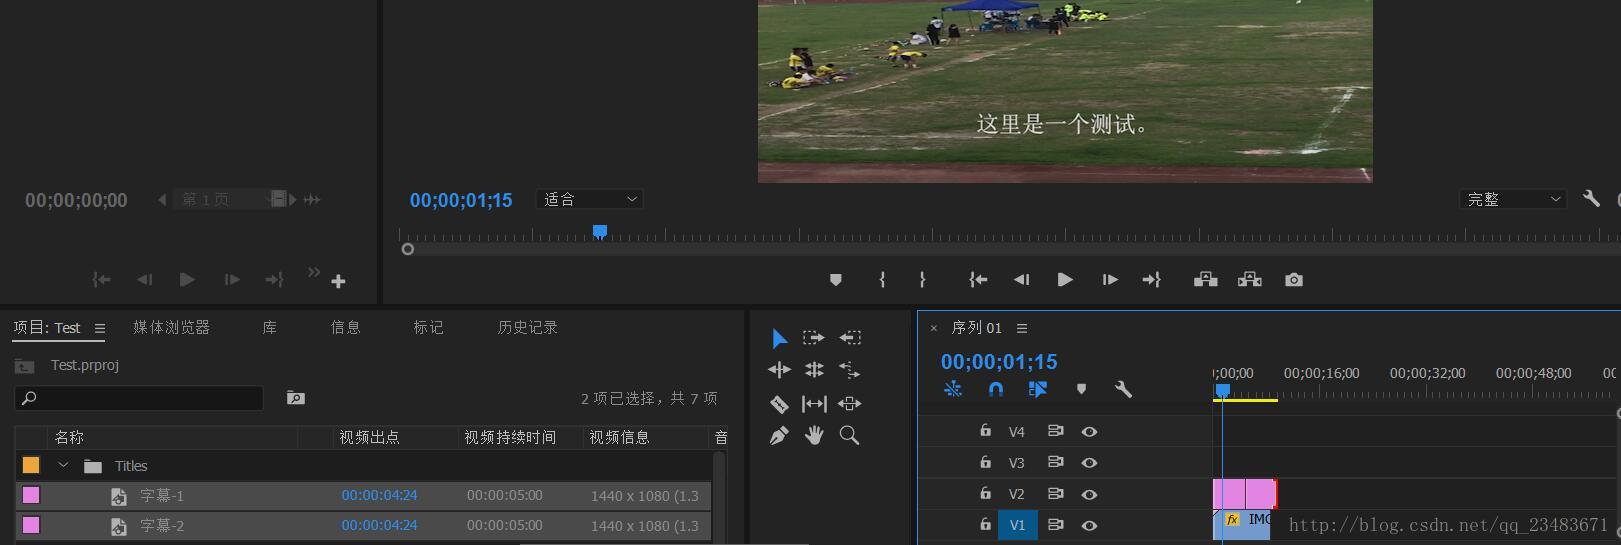Screen dimensions: 1621x545
Task: Mark Out point in Program monitor
Action: click(922, 280)
